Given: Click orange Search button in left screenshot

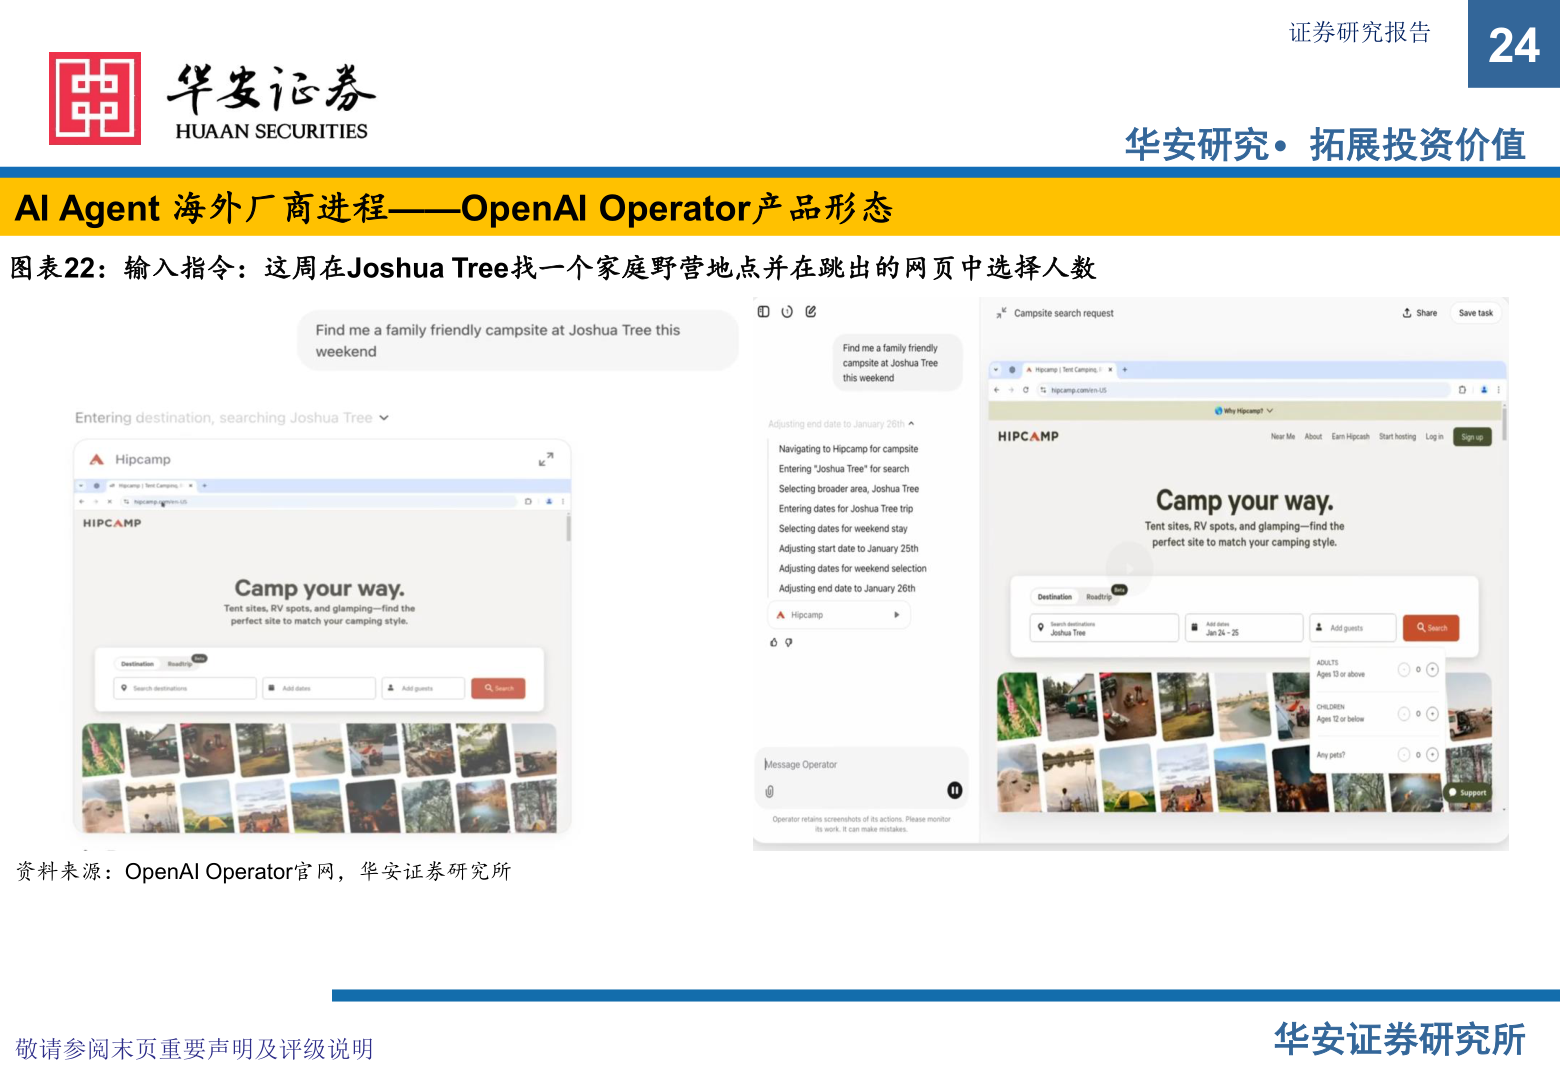Looking at the screenshot, I should click(498, 688).
